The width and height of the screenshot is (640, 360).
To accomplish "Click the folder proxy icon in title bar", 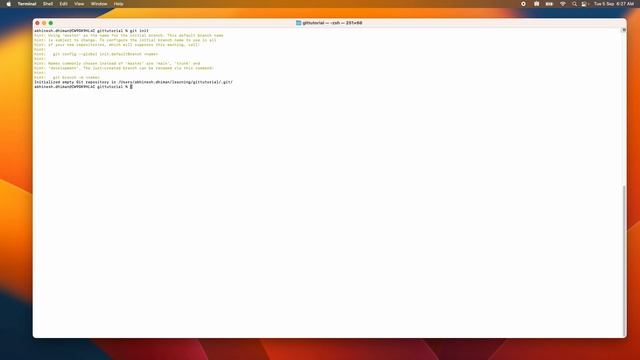I will coord(298,23).
